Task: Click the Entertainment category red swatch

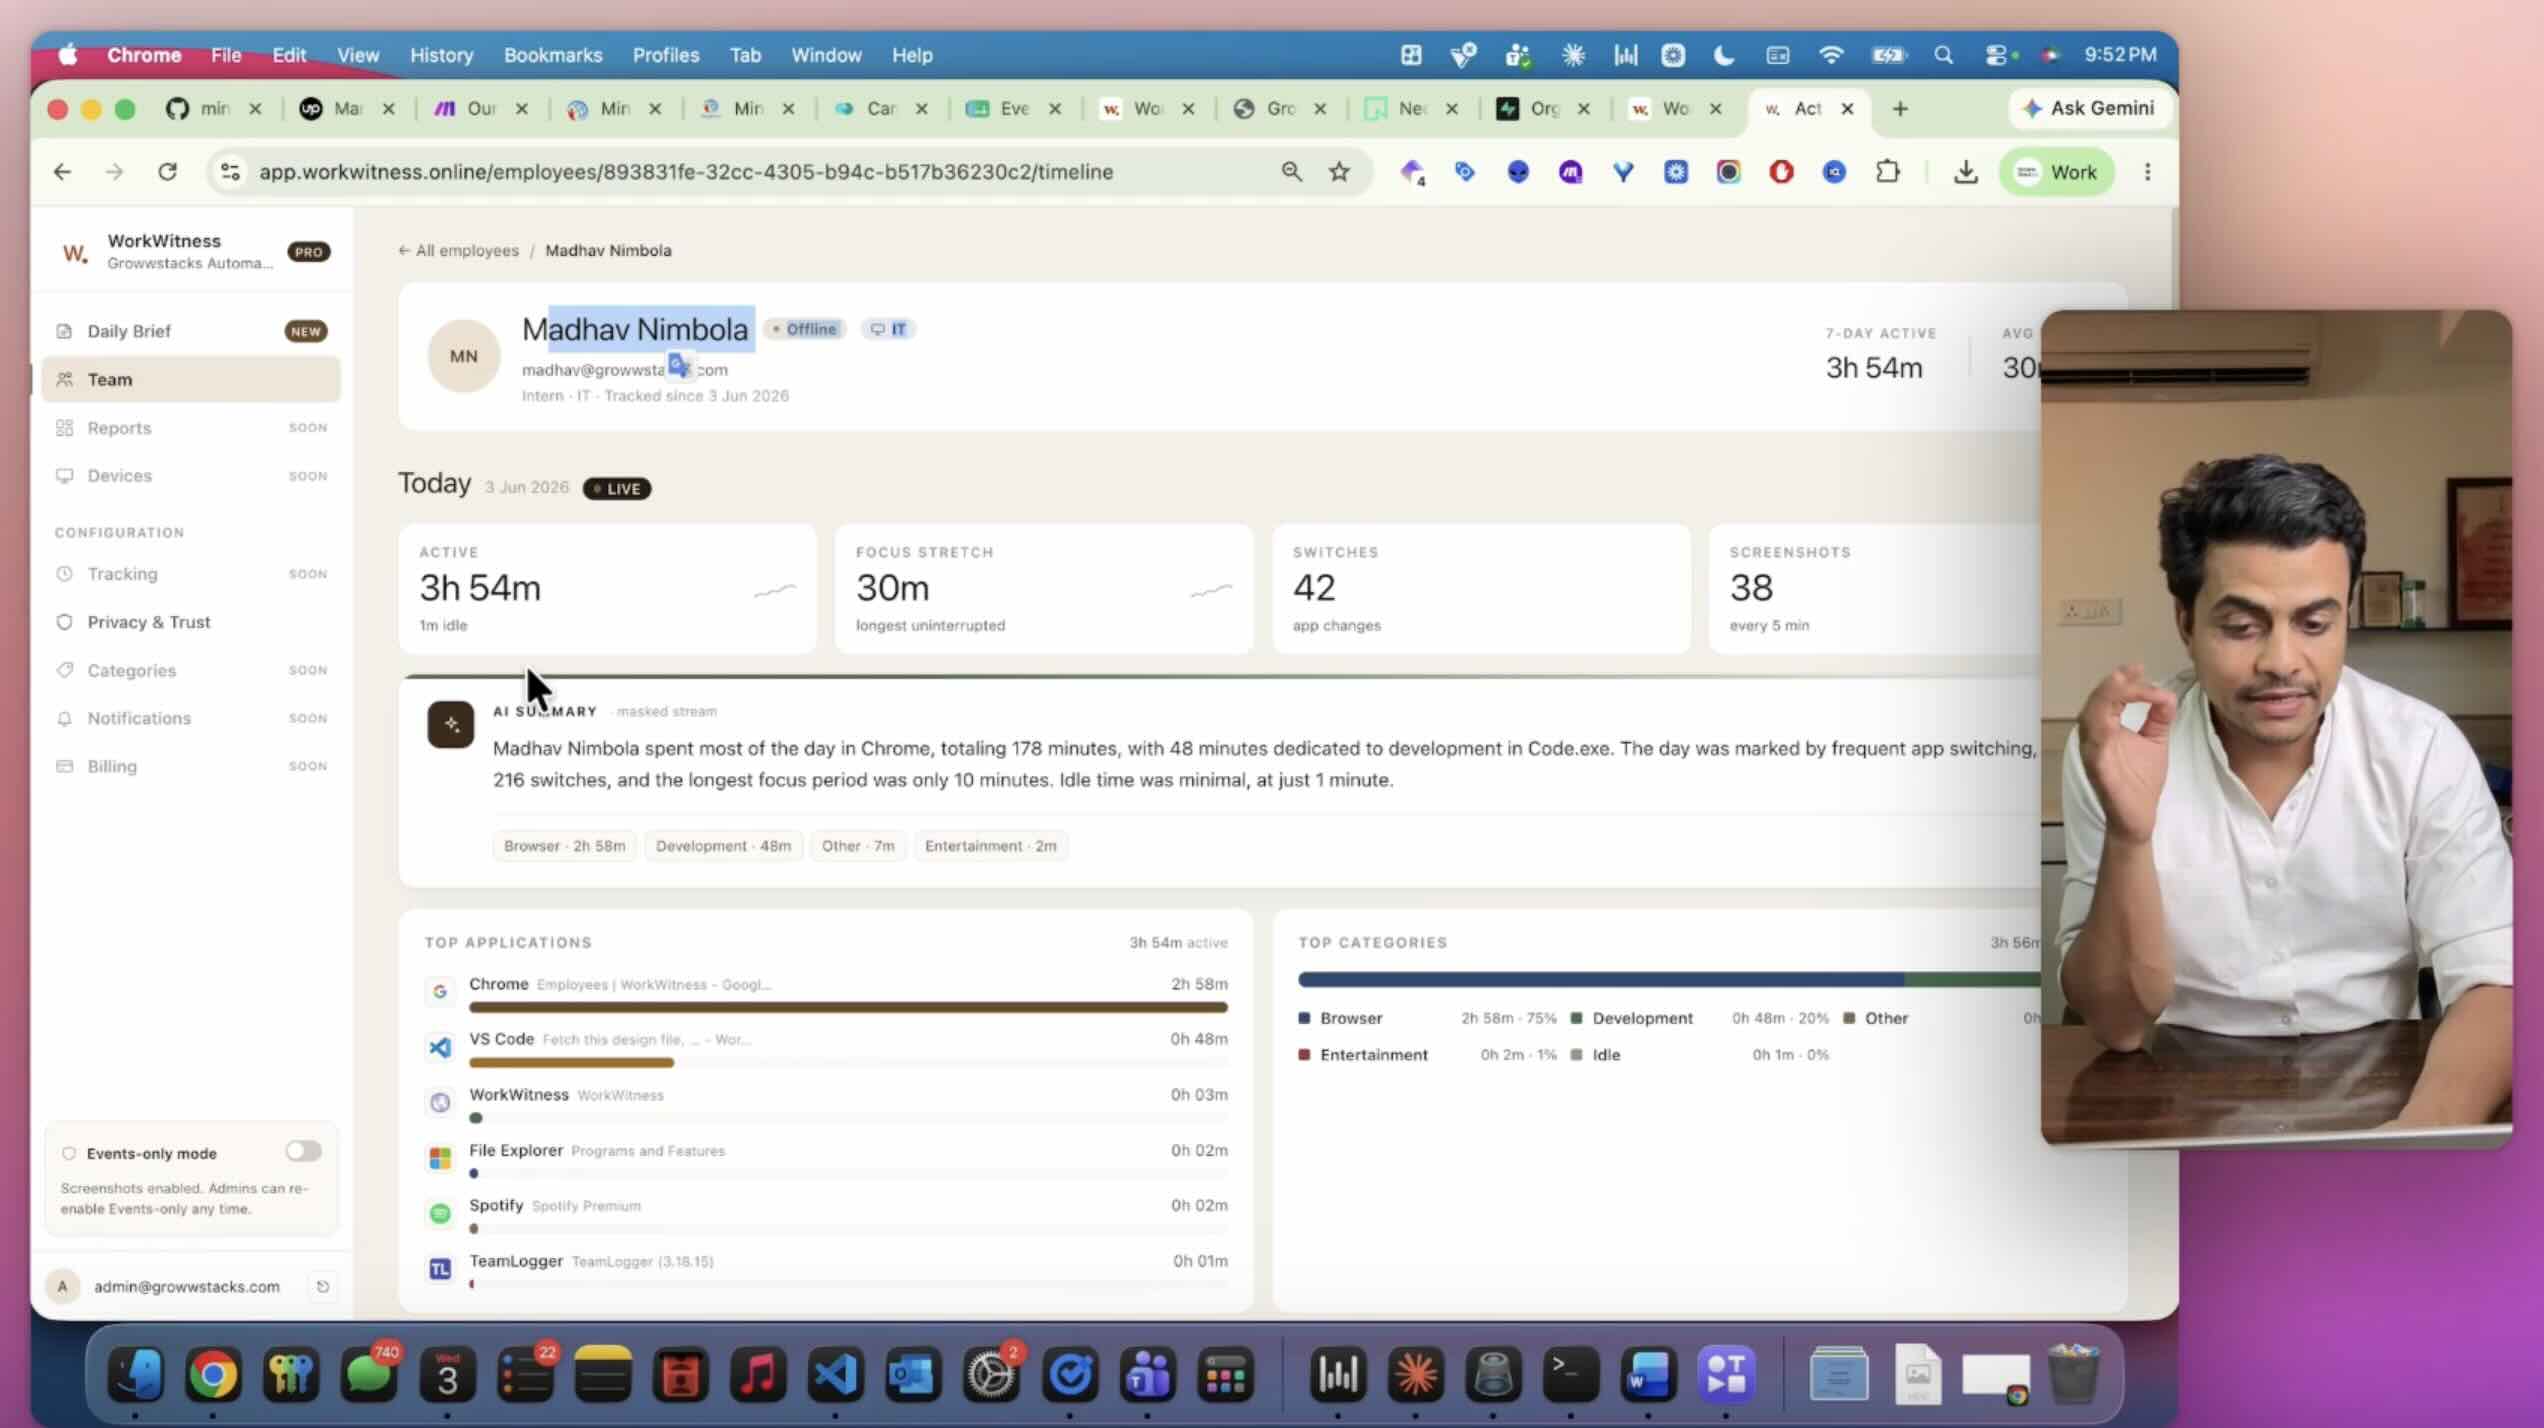Action: pyautogui.click(x=1304, y=1055)
